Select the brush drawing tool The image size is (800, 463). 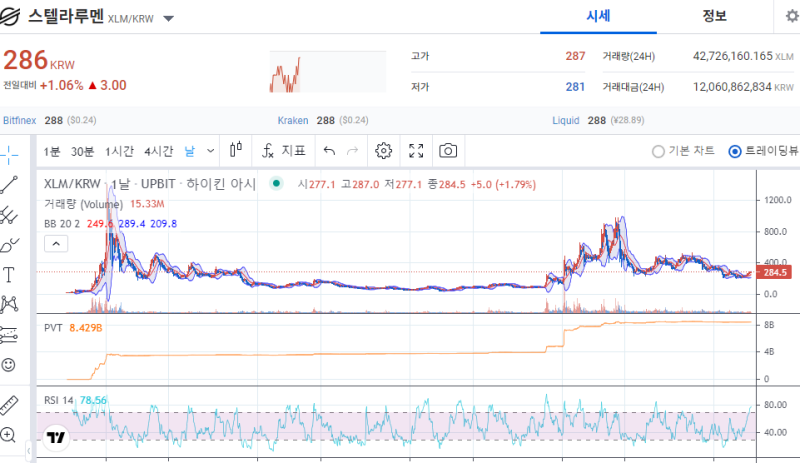(9, 246)
